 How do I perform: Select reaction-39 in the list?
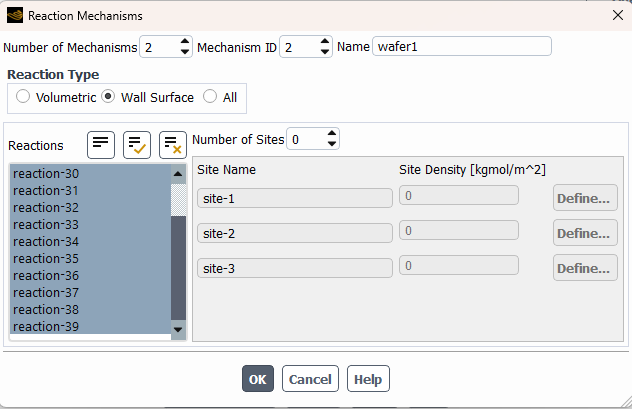click(x=90, y=326)
